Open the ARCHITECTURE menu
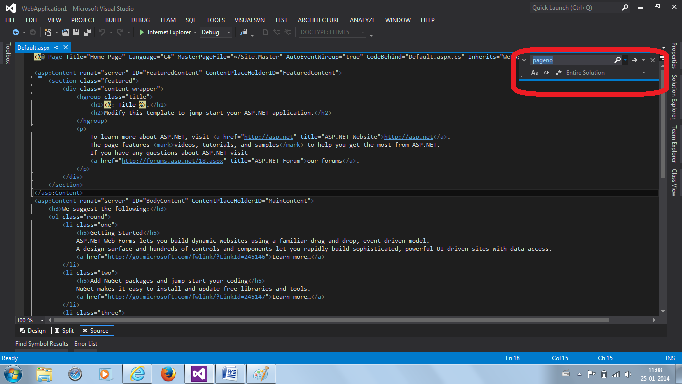Viewport: 682px width, 384px height. pos(318,20)
